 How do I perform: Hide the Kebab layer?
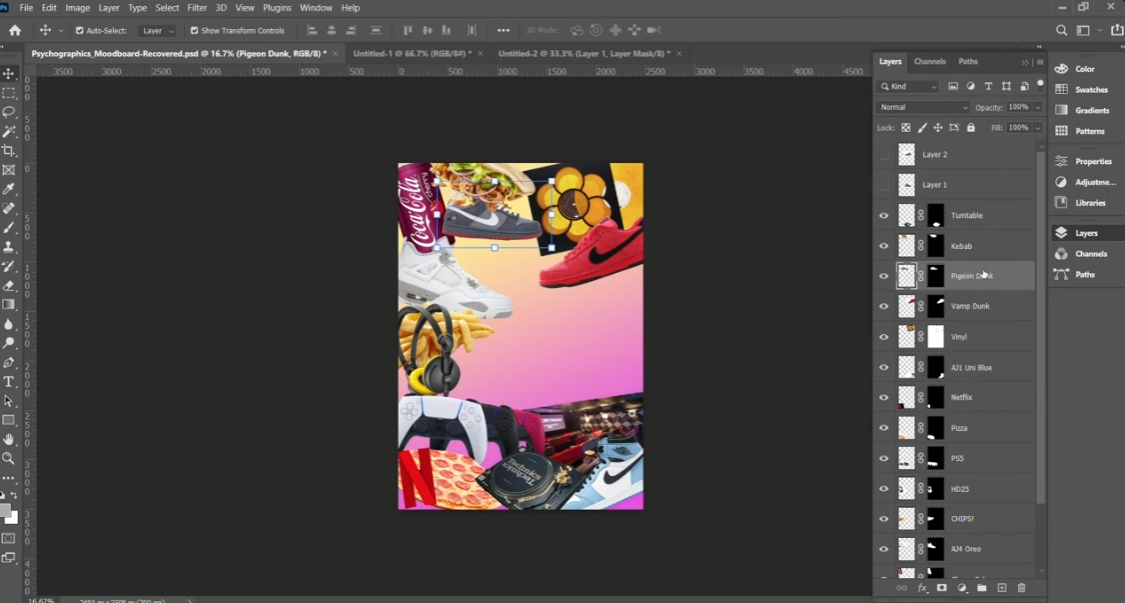(x=884, y=246)
